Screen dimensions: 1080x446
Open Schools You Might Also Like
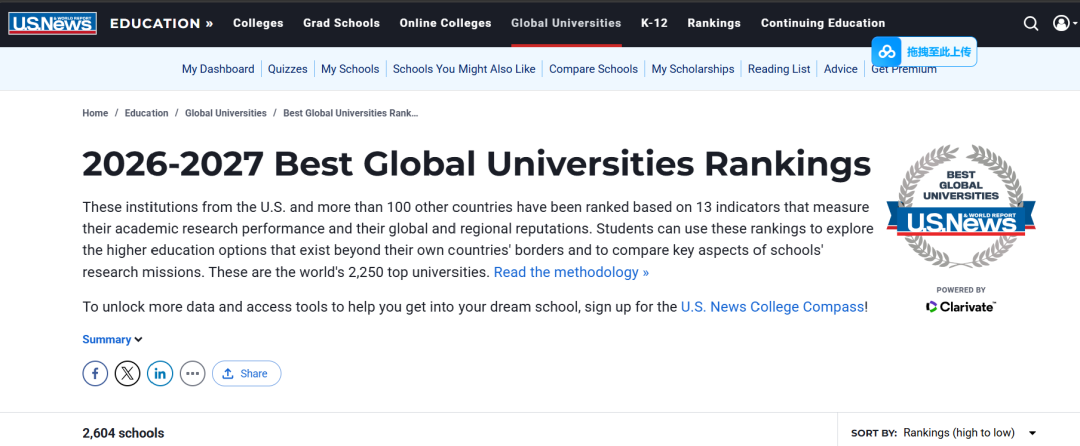(x=464, y=69)
